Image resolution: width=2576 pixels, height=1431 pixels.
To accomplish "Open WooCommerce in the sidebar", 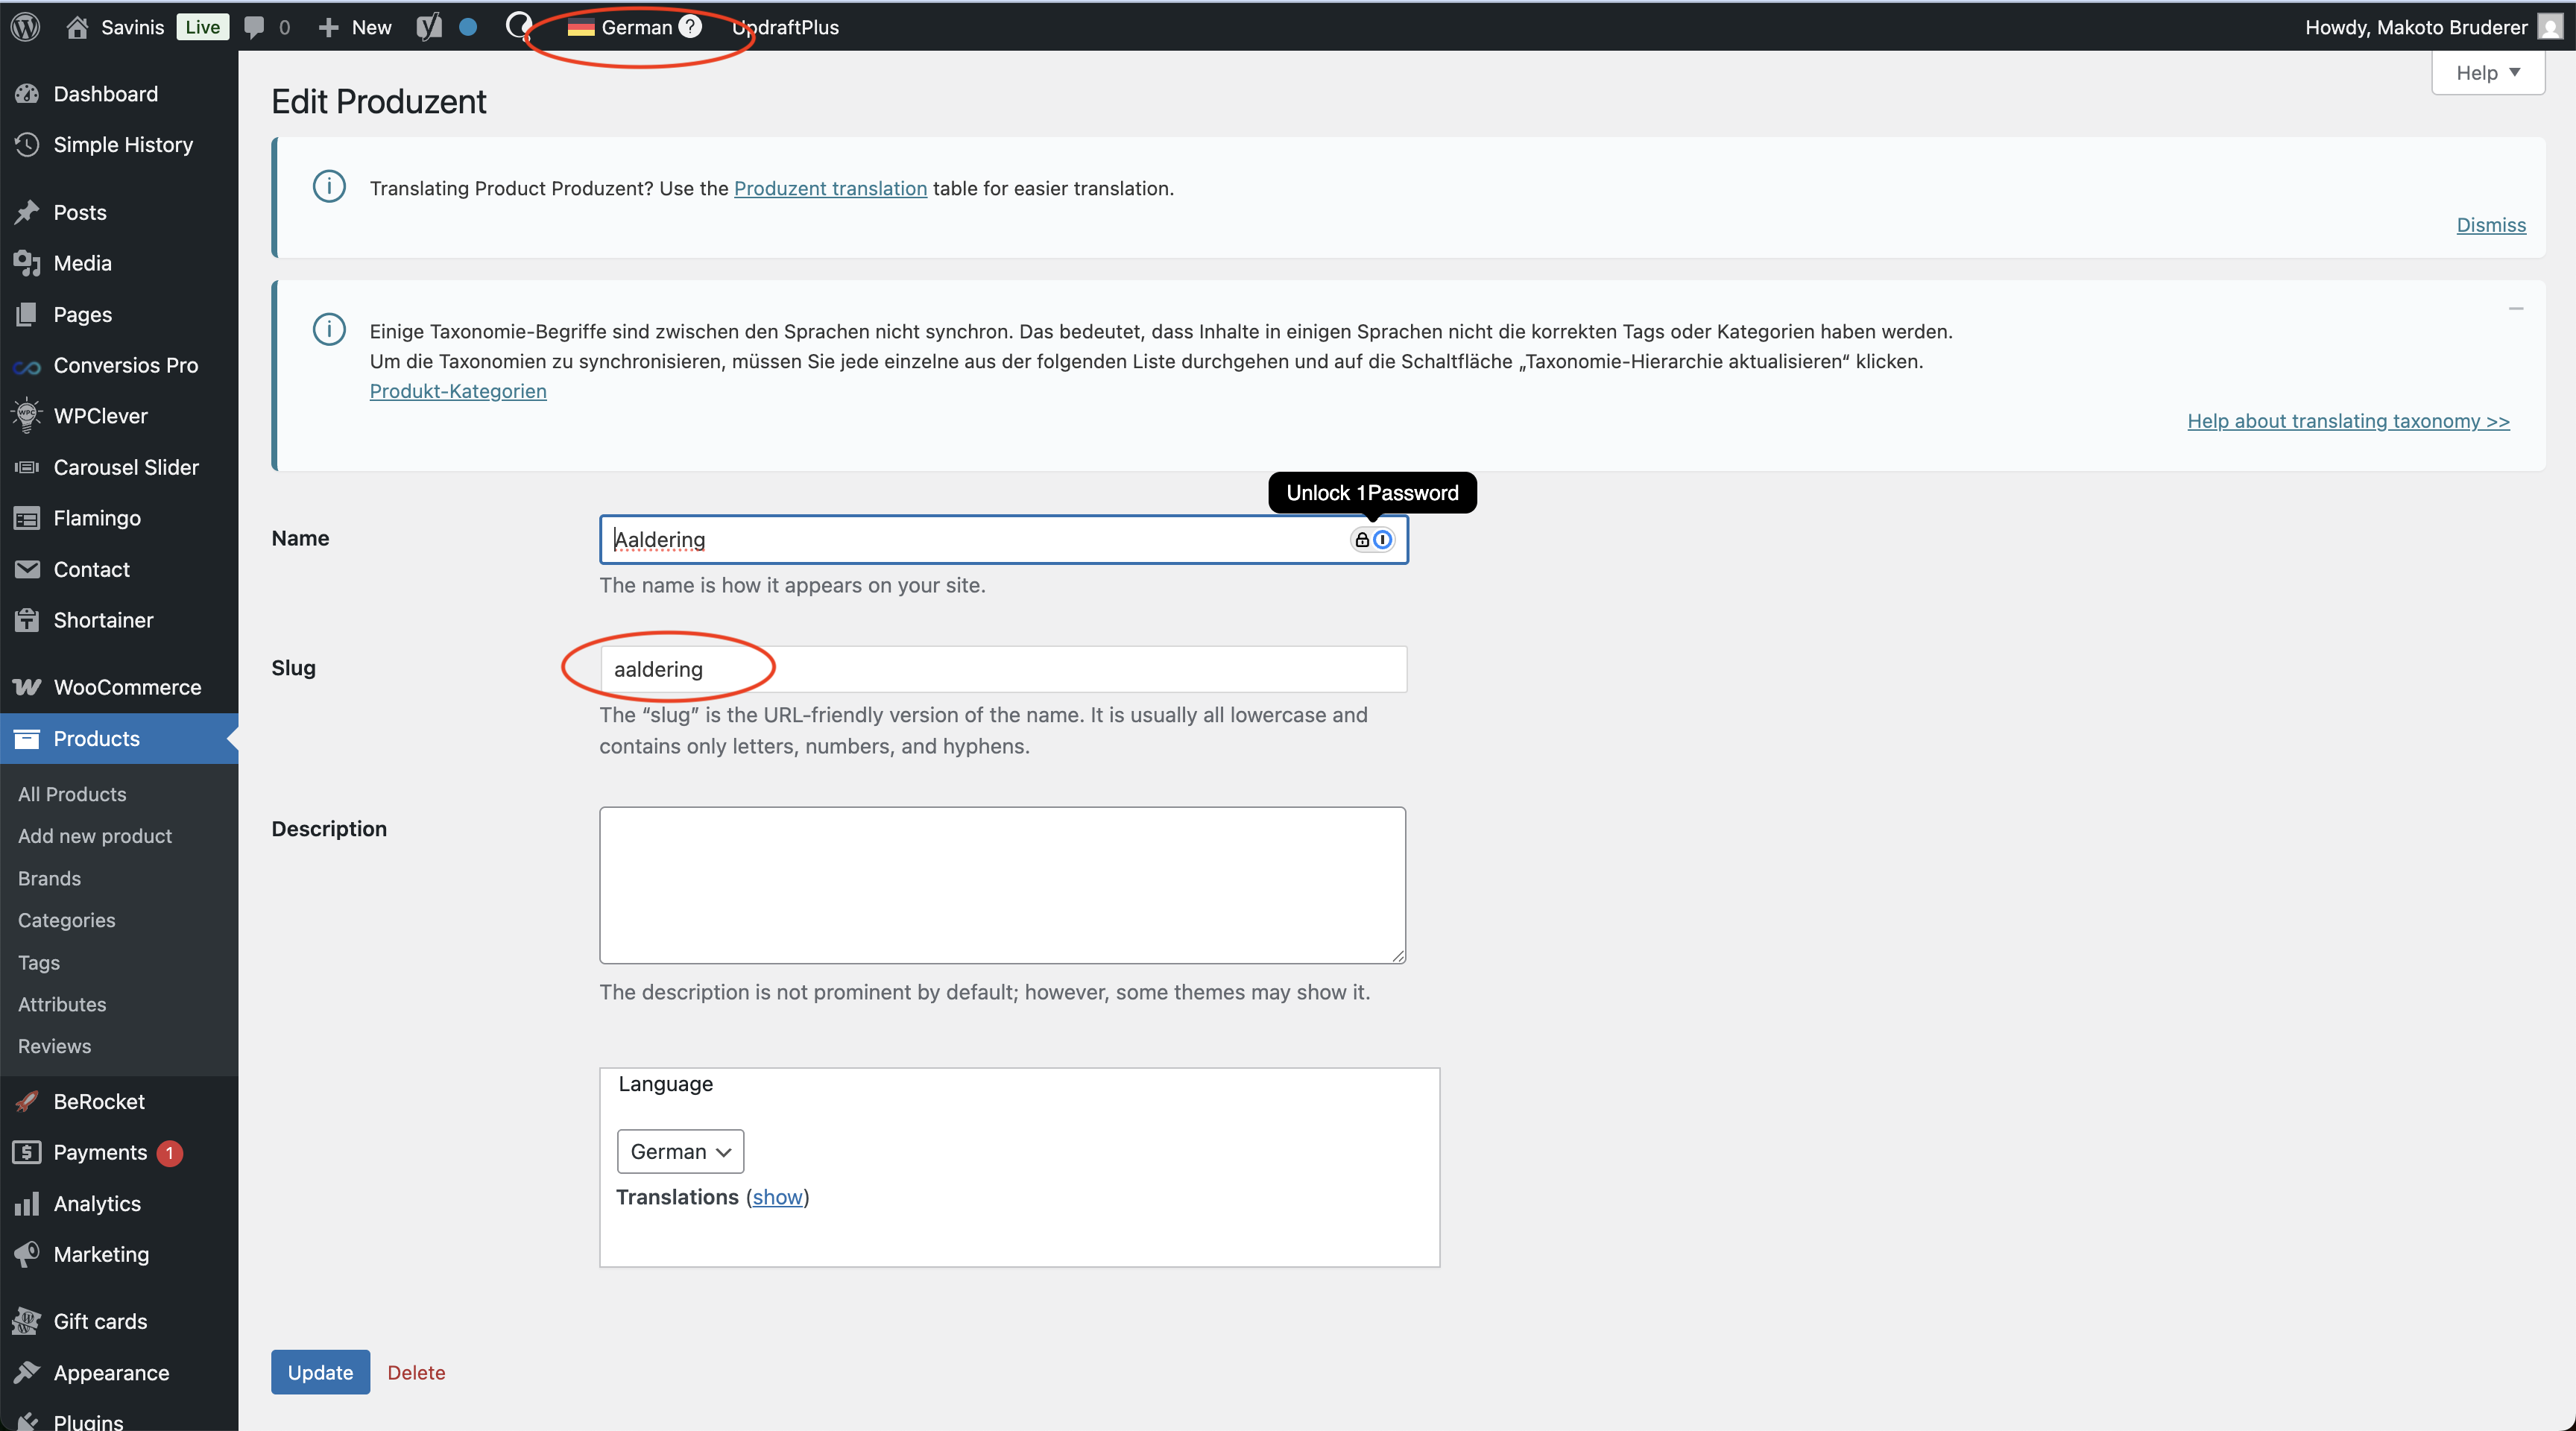I will (x=127, y=687).
